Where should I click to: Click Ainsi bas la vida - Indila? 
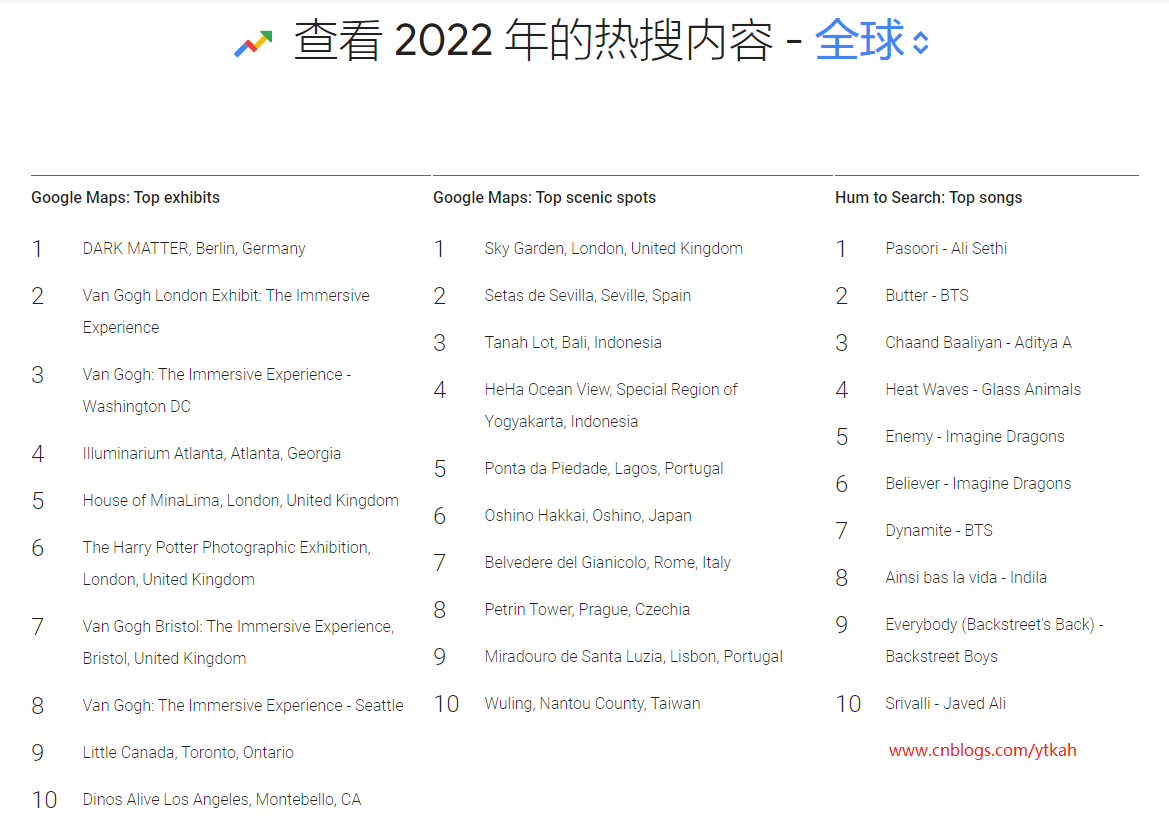(x=965, y=577)
